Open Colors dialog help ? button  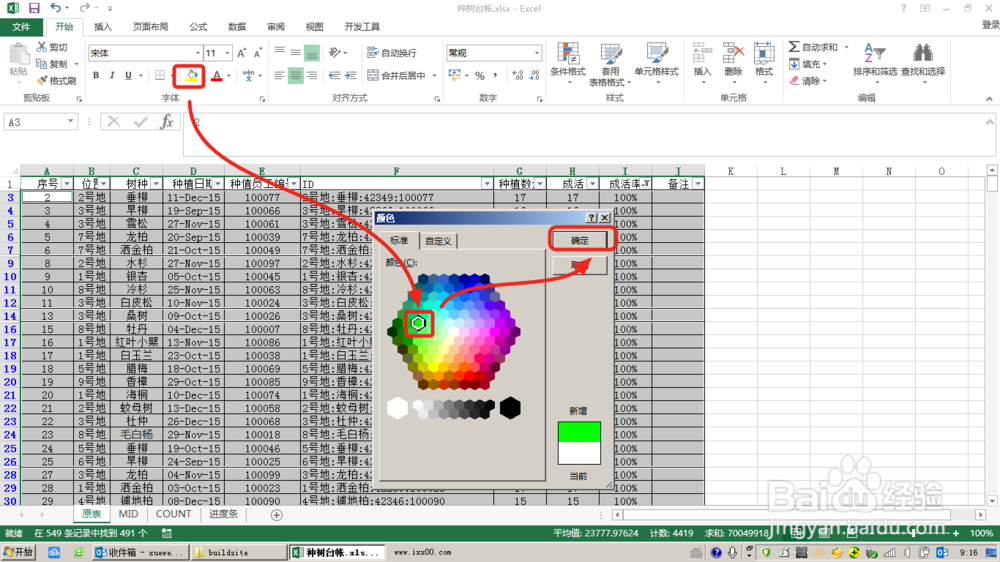click(591, 218)
